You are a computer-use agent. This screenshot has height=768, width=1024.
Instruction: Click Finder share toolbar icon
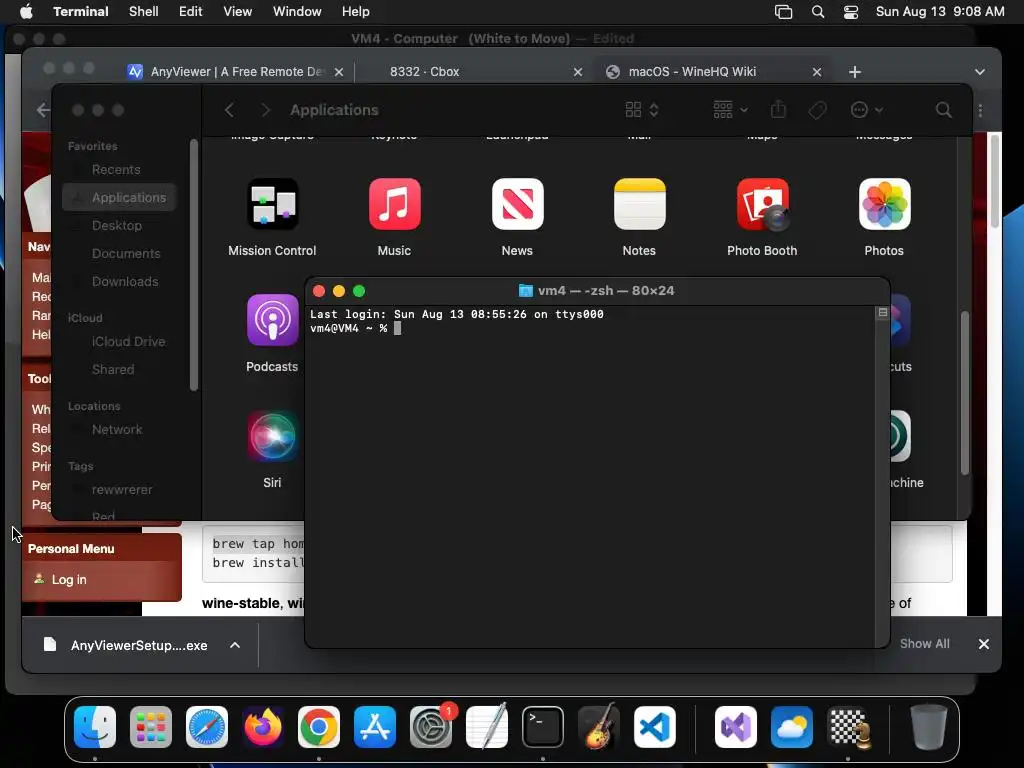(778, 109)
